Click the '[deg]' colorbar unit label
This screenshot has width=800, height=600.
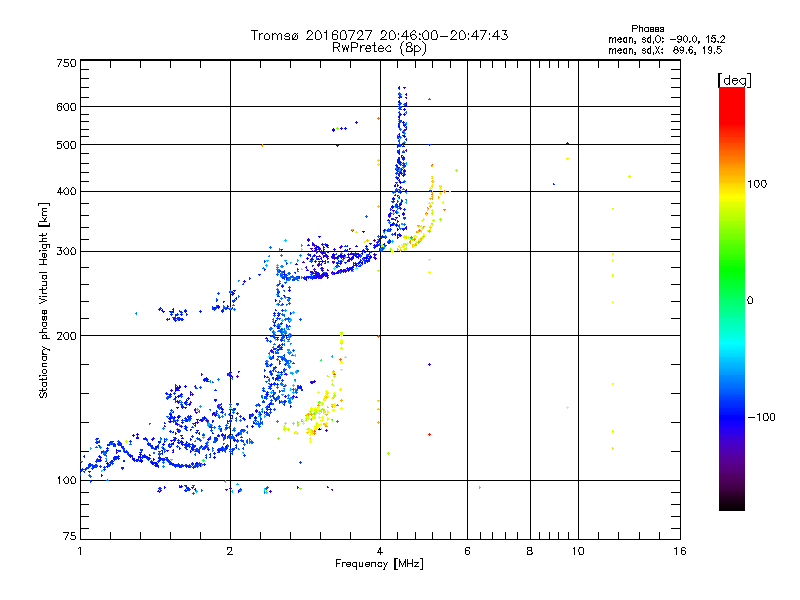pos(734,80)
